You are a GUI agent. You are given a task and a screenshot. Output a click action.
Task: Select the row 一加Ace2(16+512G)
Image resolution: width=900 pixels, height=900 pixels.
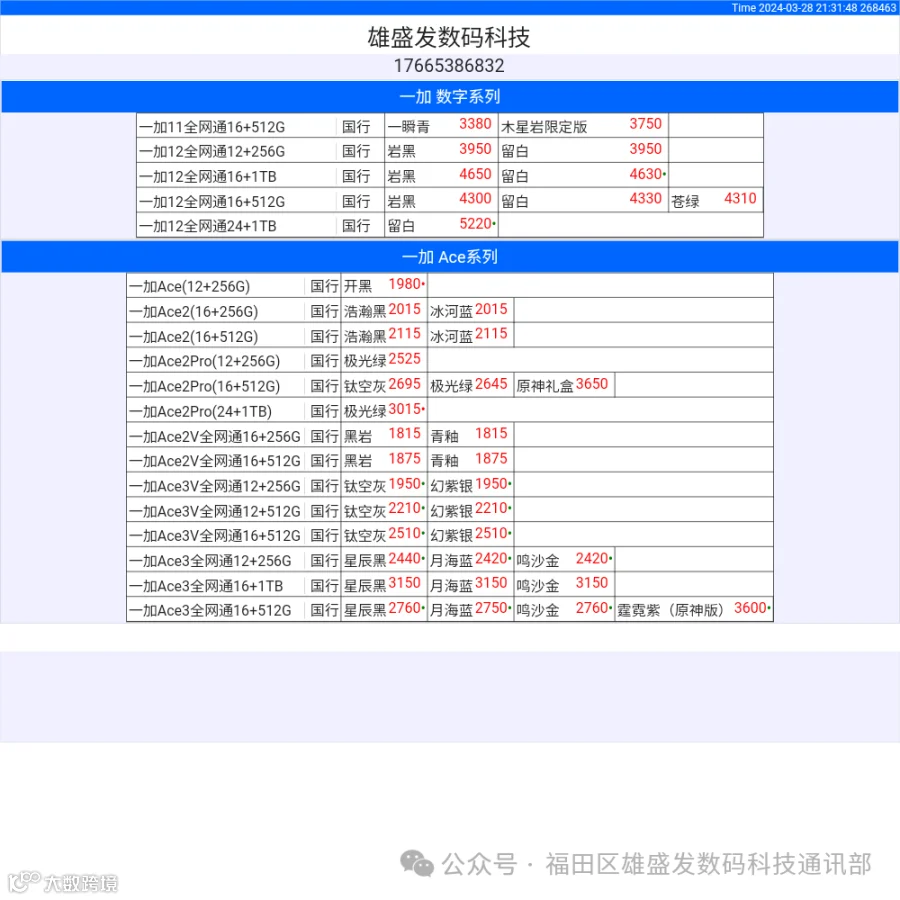(x=450, y=335)
